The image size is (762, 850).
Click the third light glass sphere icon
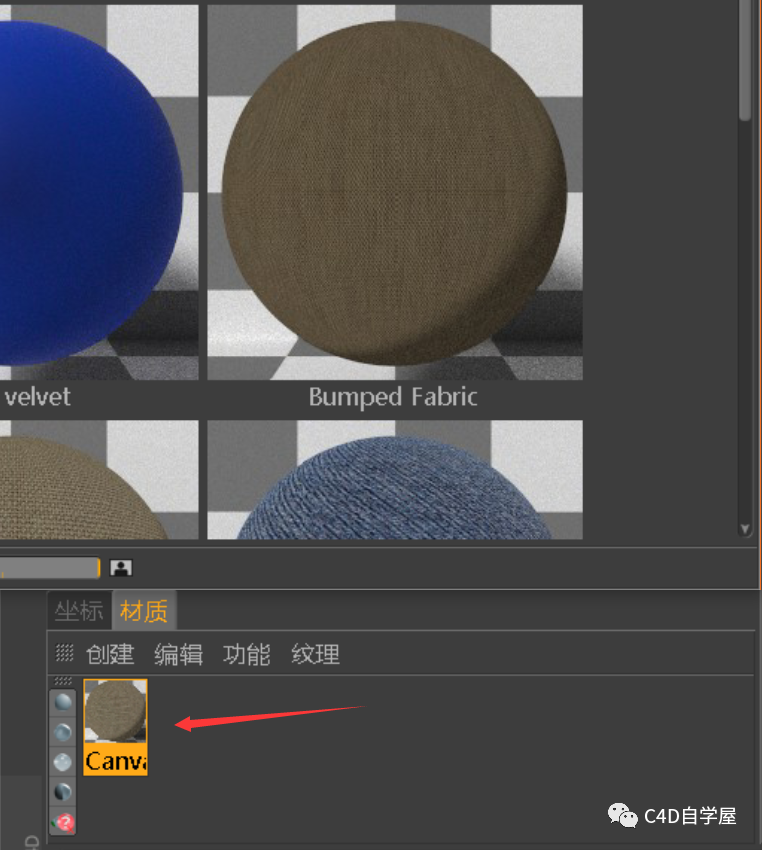point(63,762)
